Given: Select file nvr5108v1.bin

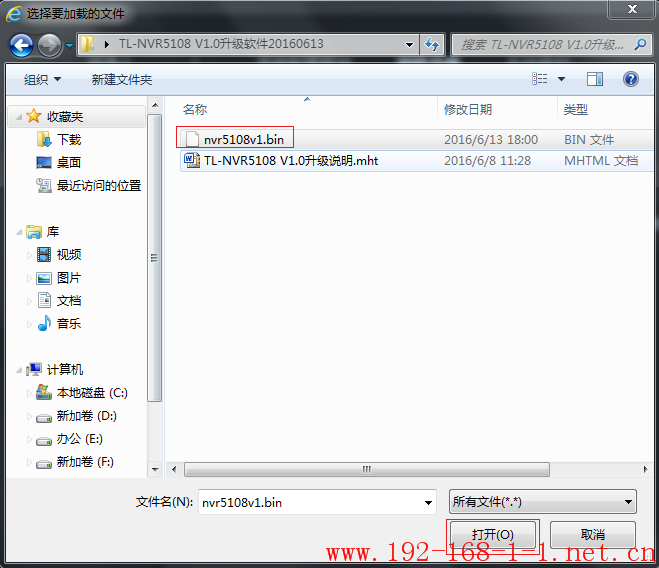Looking at the screenshot, I should pyautogui.click(x=244, y=140).
